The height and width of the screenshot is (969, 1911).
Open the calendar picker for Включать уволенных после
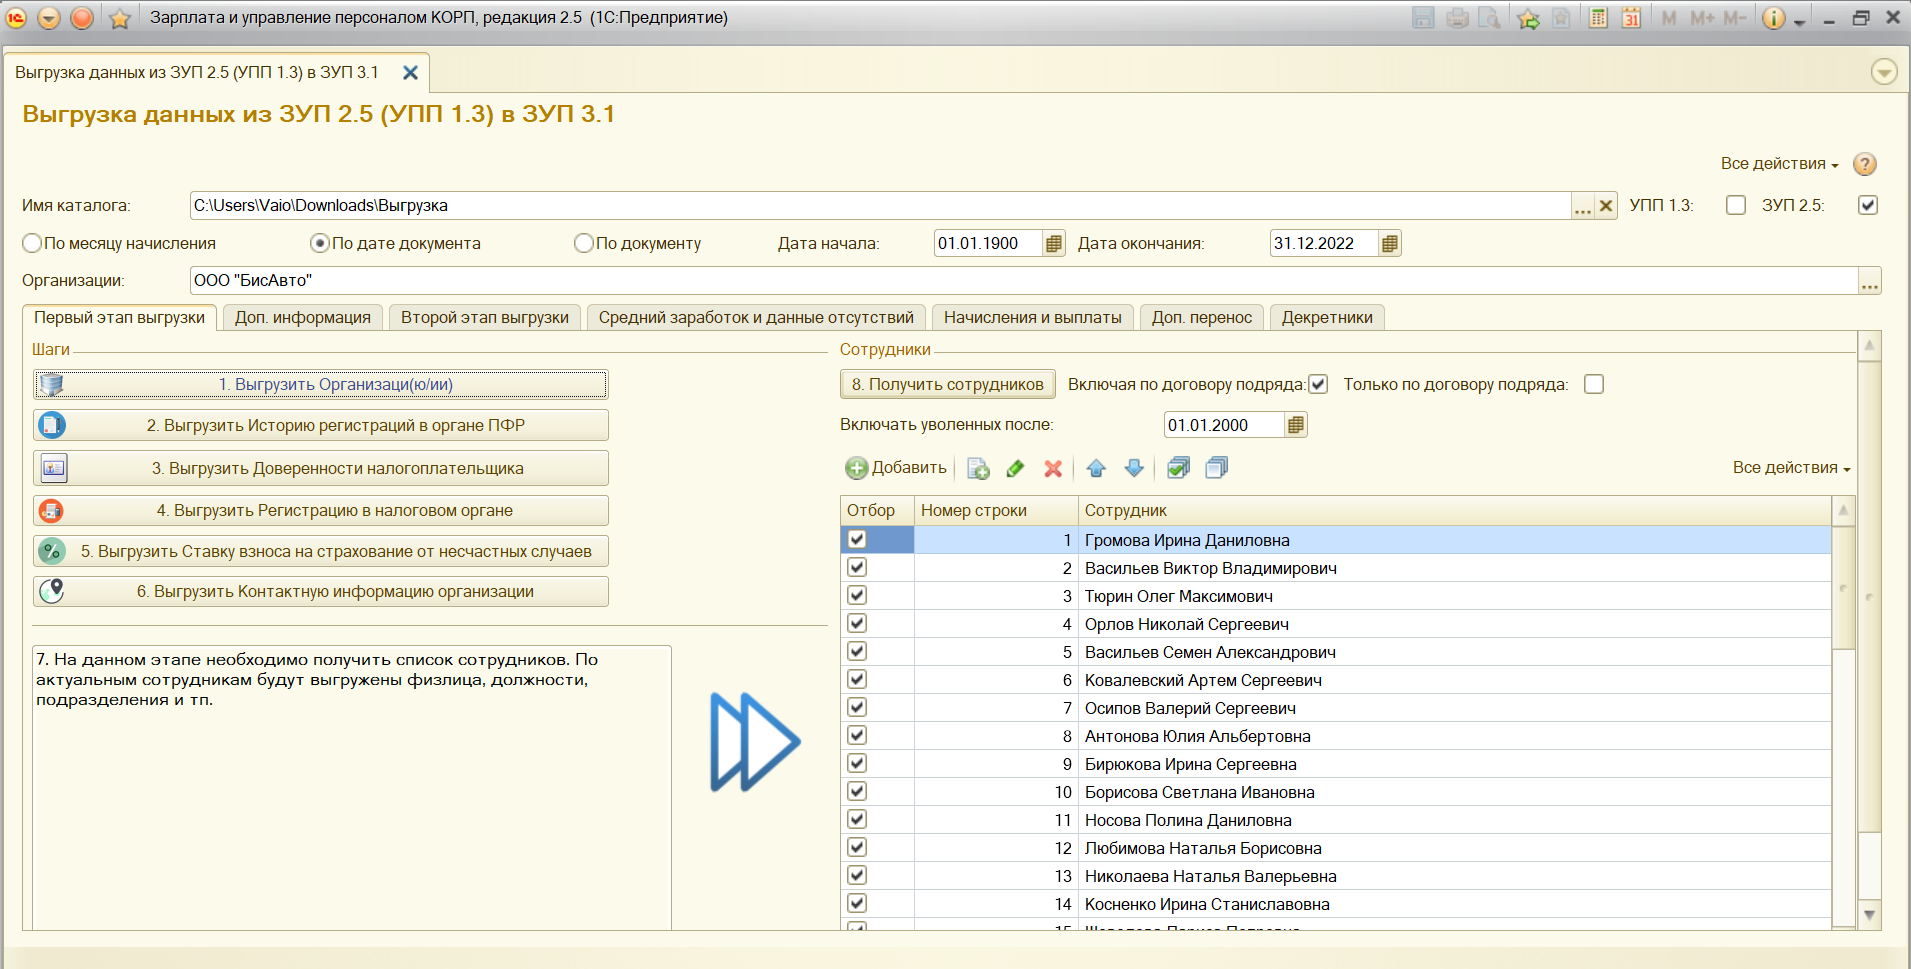point(1296,425)
